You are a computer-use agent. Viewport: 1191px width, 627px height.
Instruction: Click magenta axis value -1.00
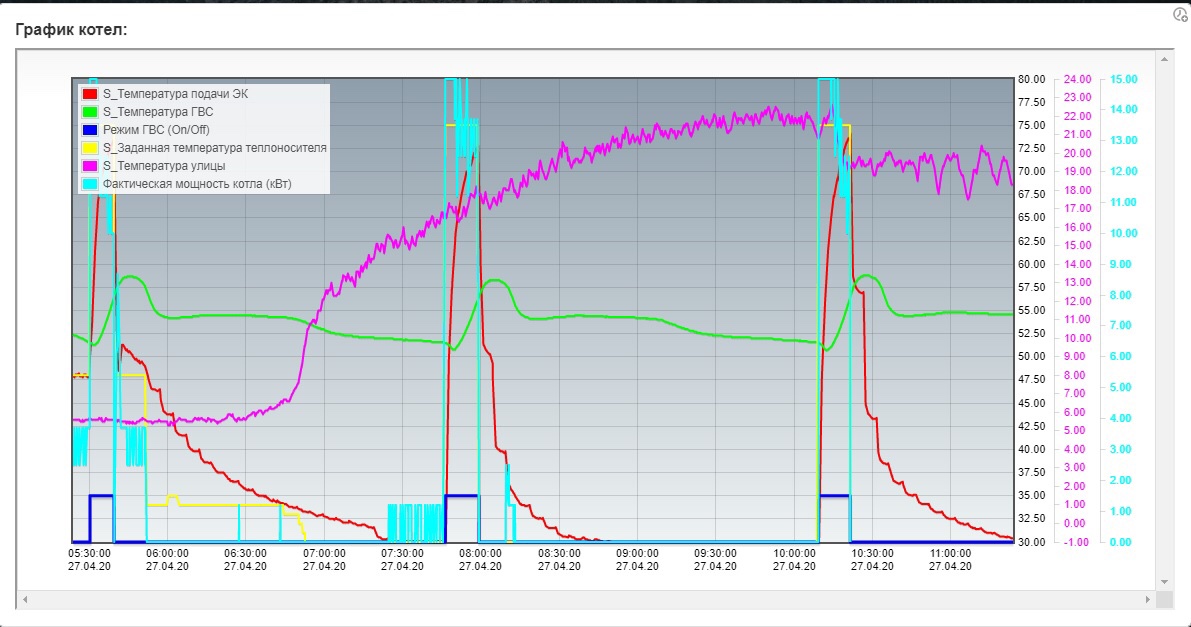[x=1076, y=542]
